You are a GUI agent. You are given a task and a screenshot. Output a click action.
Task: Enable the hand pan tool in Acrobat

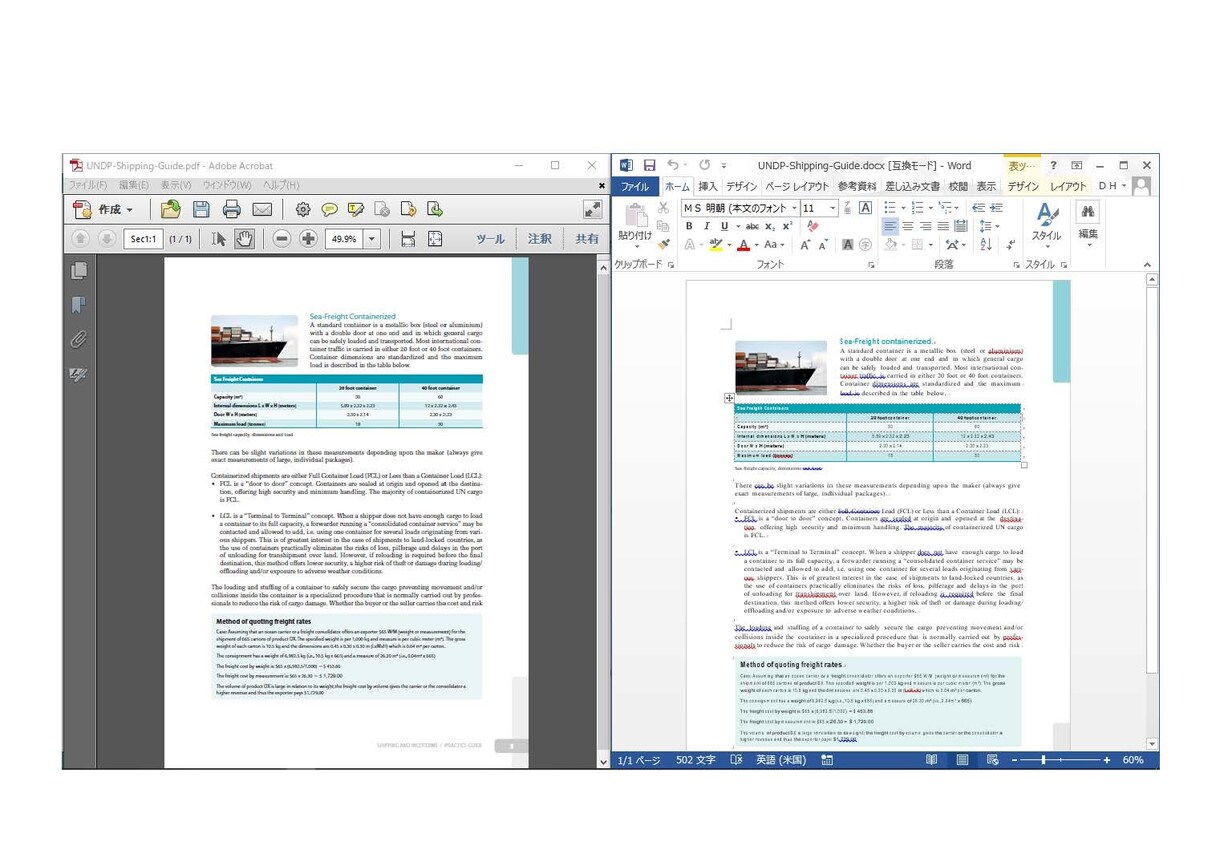pos(244,239)
